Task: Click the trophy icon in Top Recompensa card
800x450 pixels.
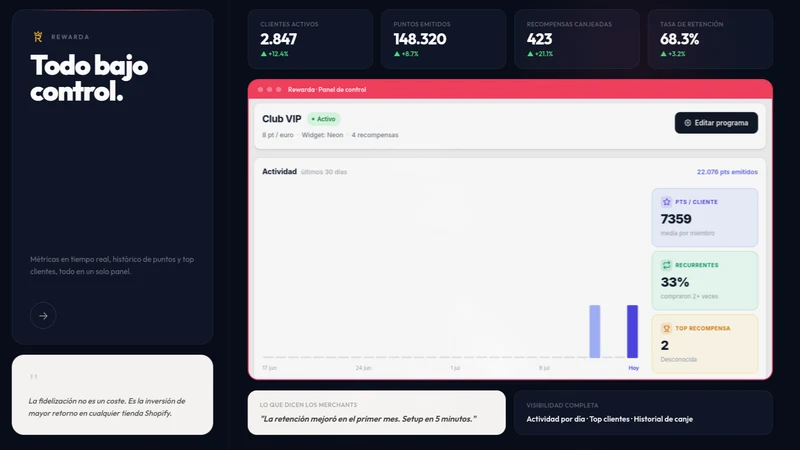Action: coord(666,328)
